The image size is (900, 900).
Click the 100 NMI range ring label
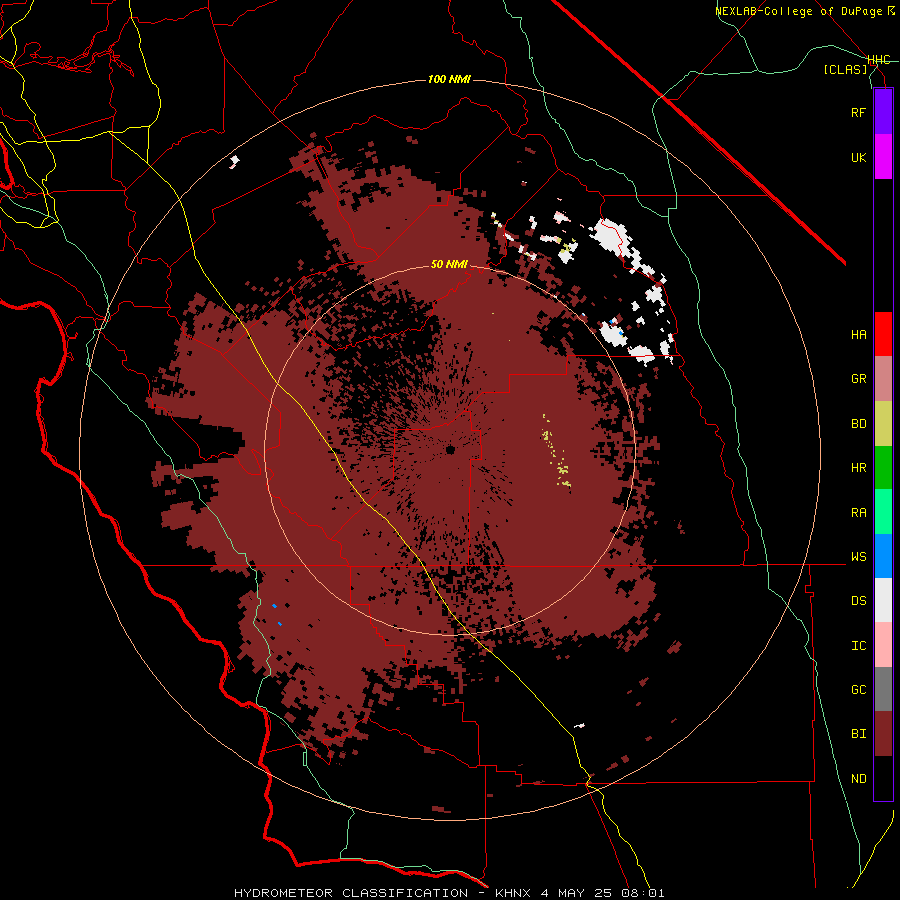449,79
